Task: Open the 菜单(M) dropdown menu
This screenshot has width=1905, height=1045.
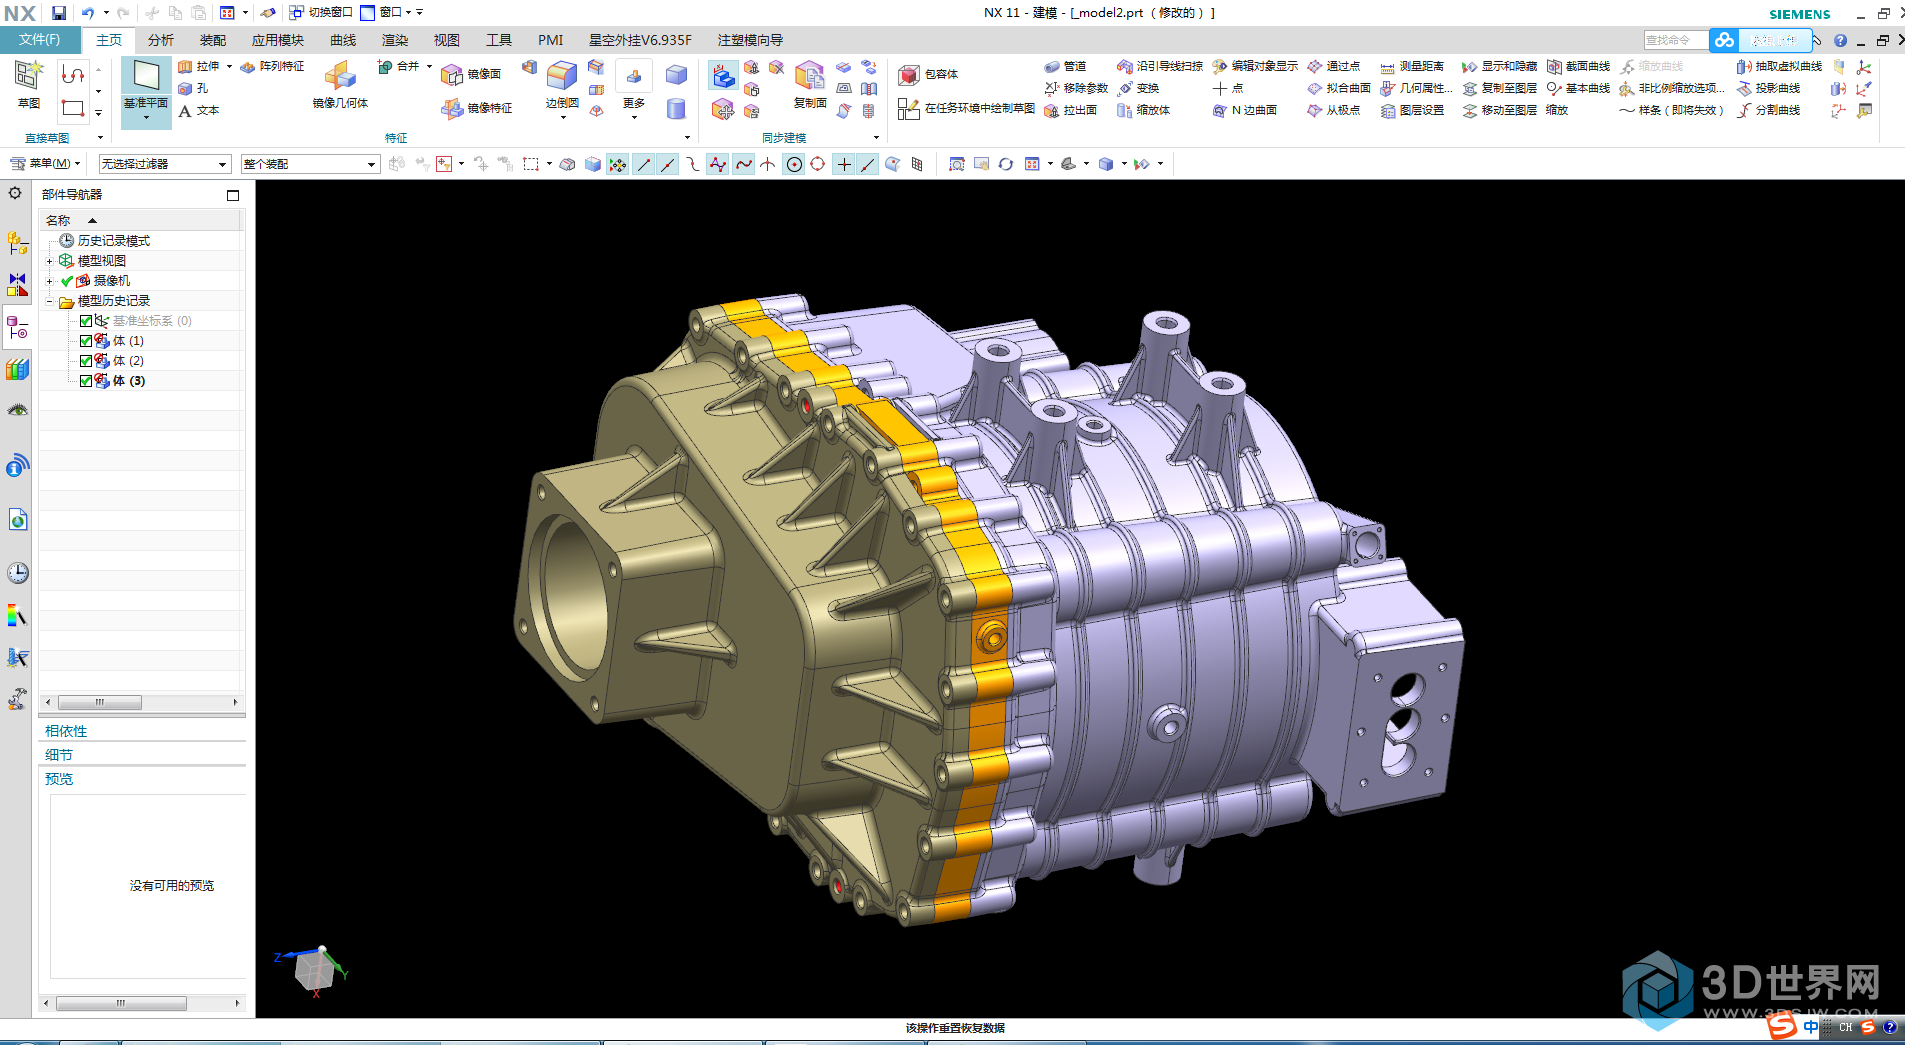Action: 46,163
